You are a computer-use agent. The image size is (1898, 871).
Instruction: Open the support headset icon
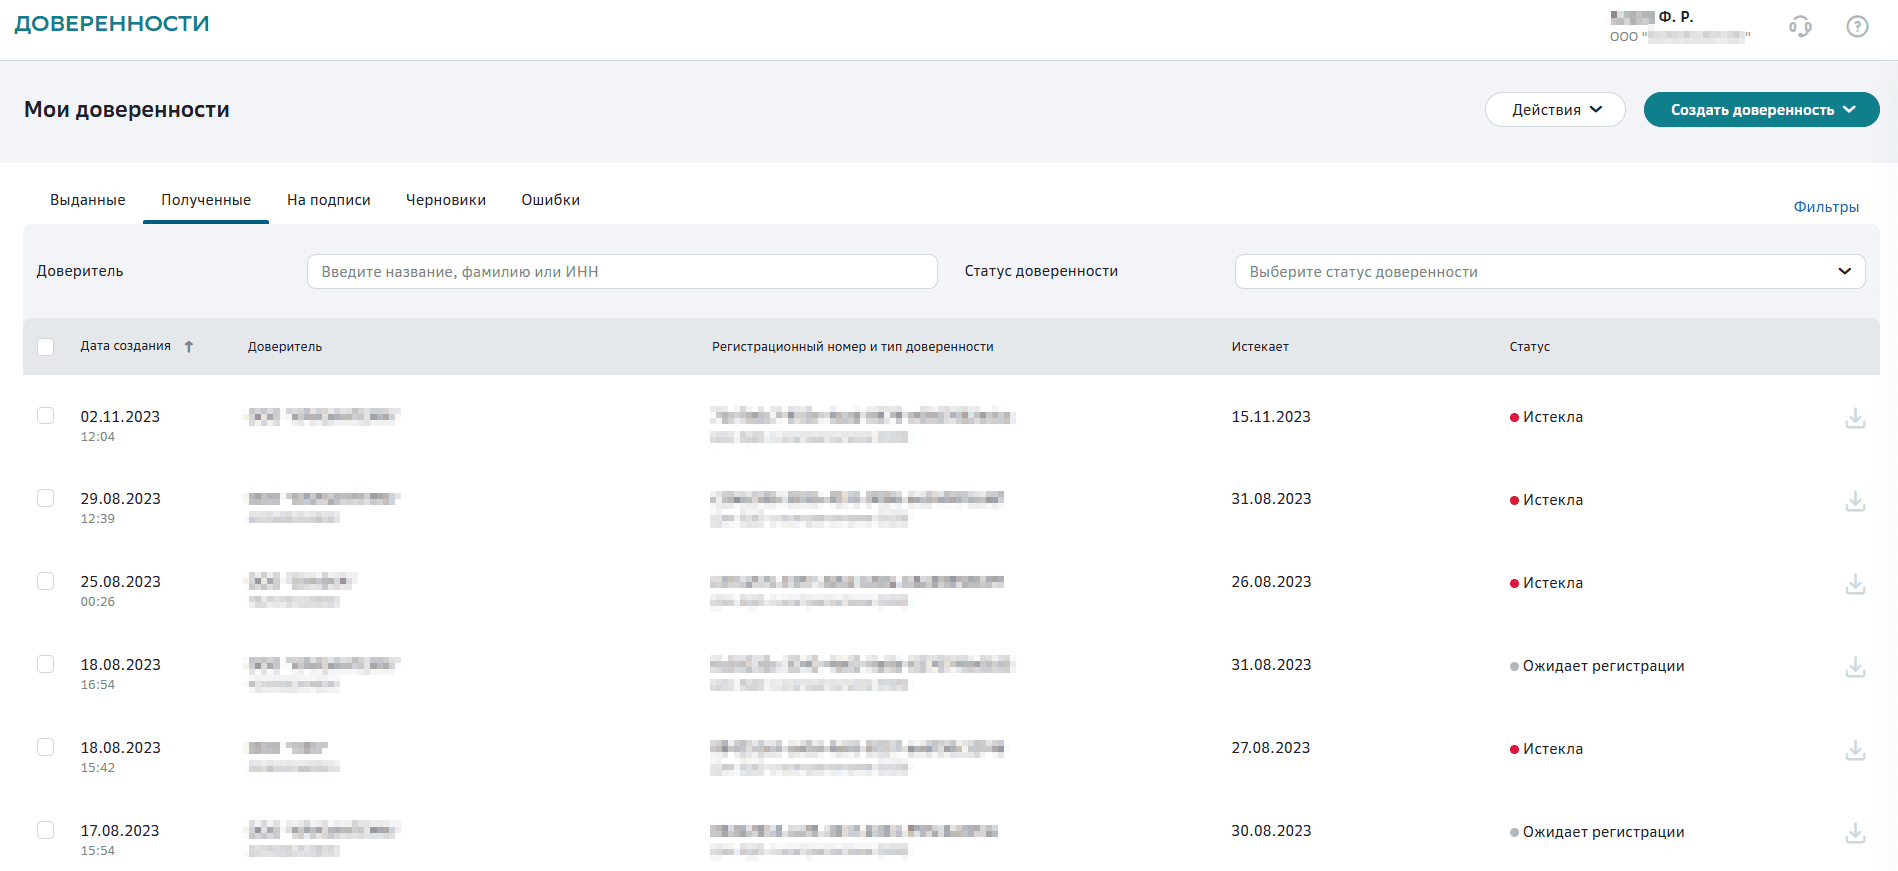(1800, 27)
